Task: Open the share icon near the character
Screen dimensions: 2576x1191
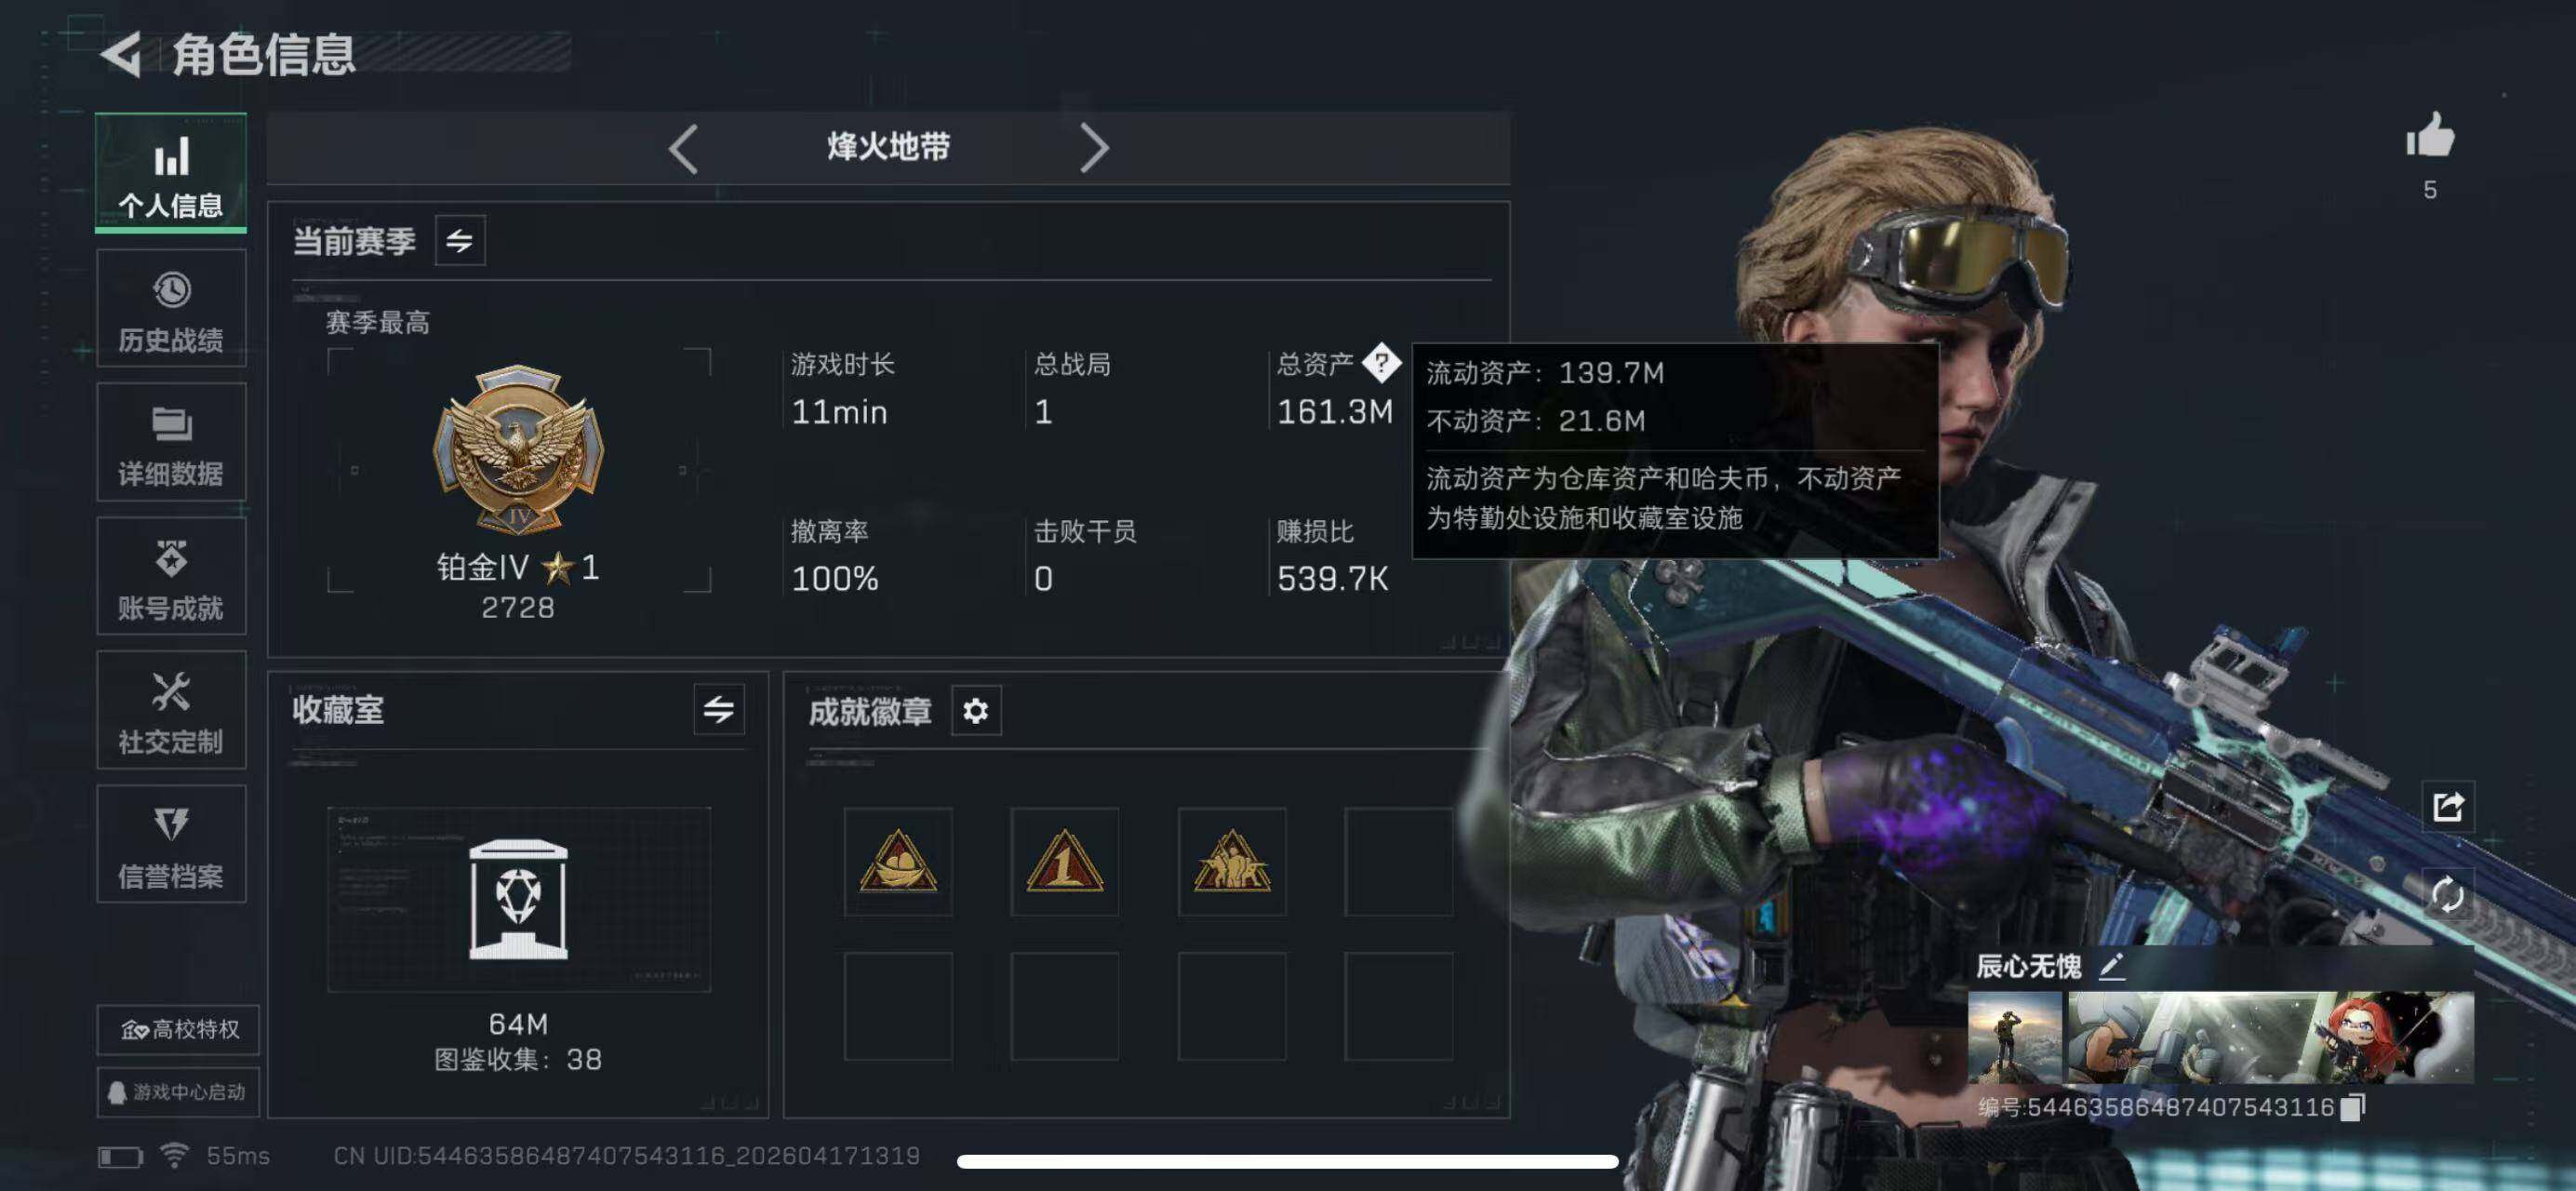Action: (x=2447, y=806)
